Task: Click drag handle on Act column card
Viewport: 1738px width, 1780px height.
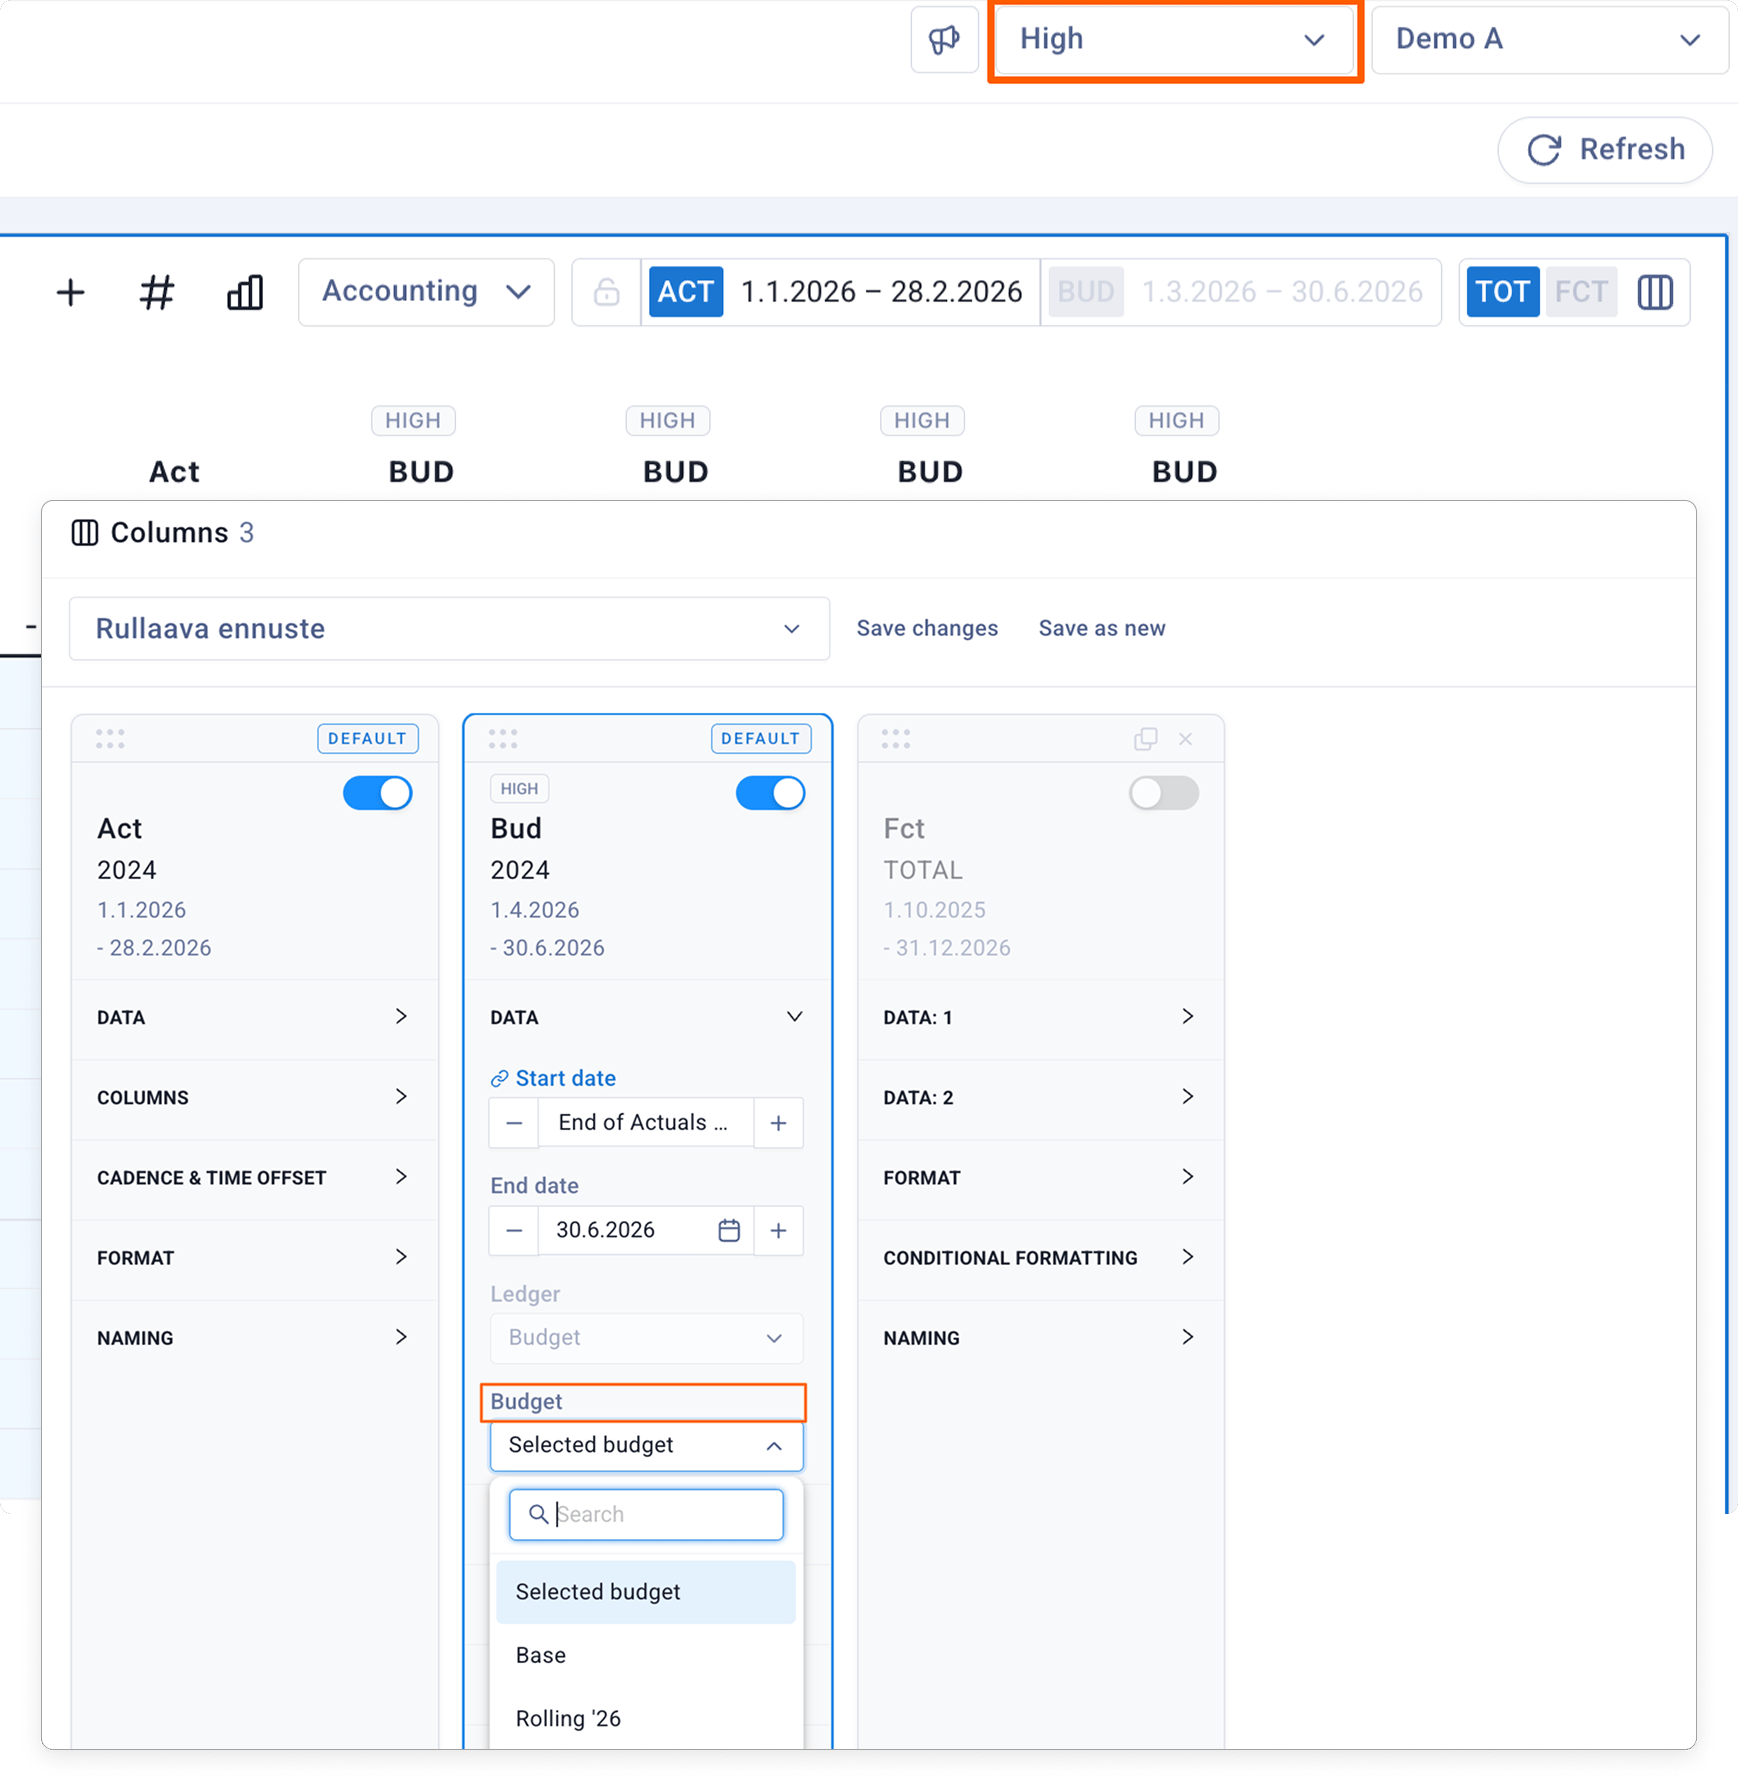Action: (x=110, y=739)
